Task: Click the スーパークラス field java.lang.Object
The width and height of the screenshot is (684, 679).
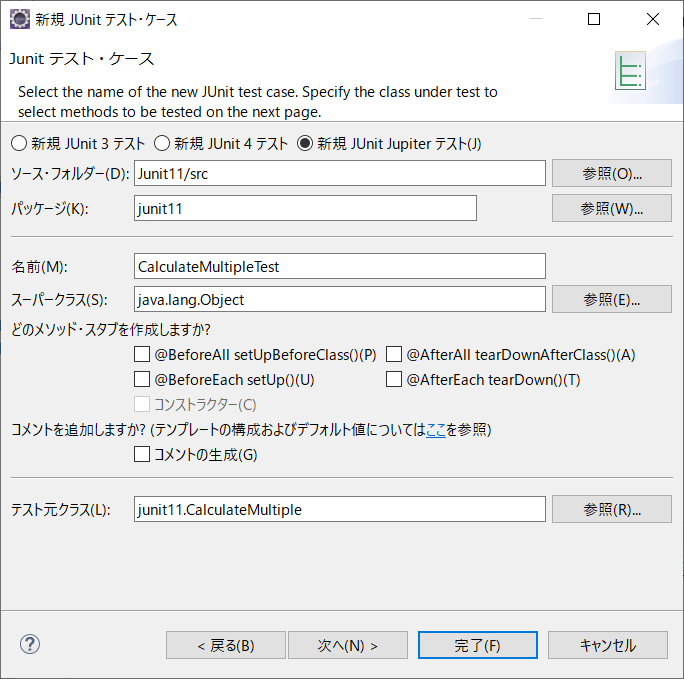Action: click(339, 299)
